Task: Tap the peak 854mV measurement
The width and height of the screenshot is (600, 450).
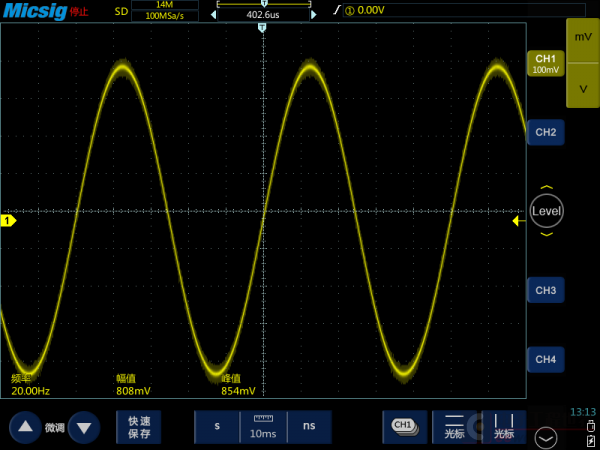Action: [x=238, y=385]
